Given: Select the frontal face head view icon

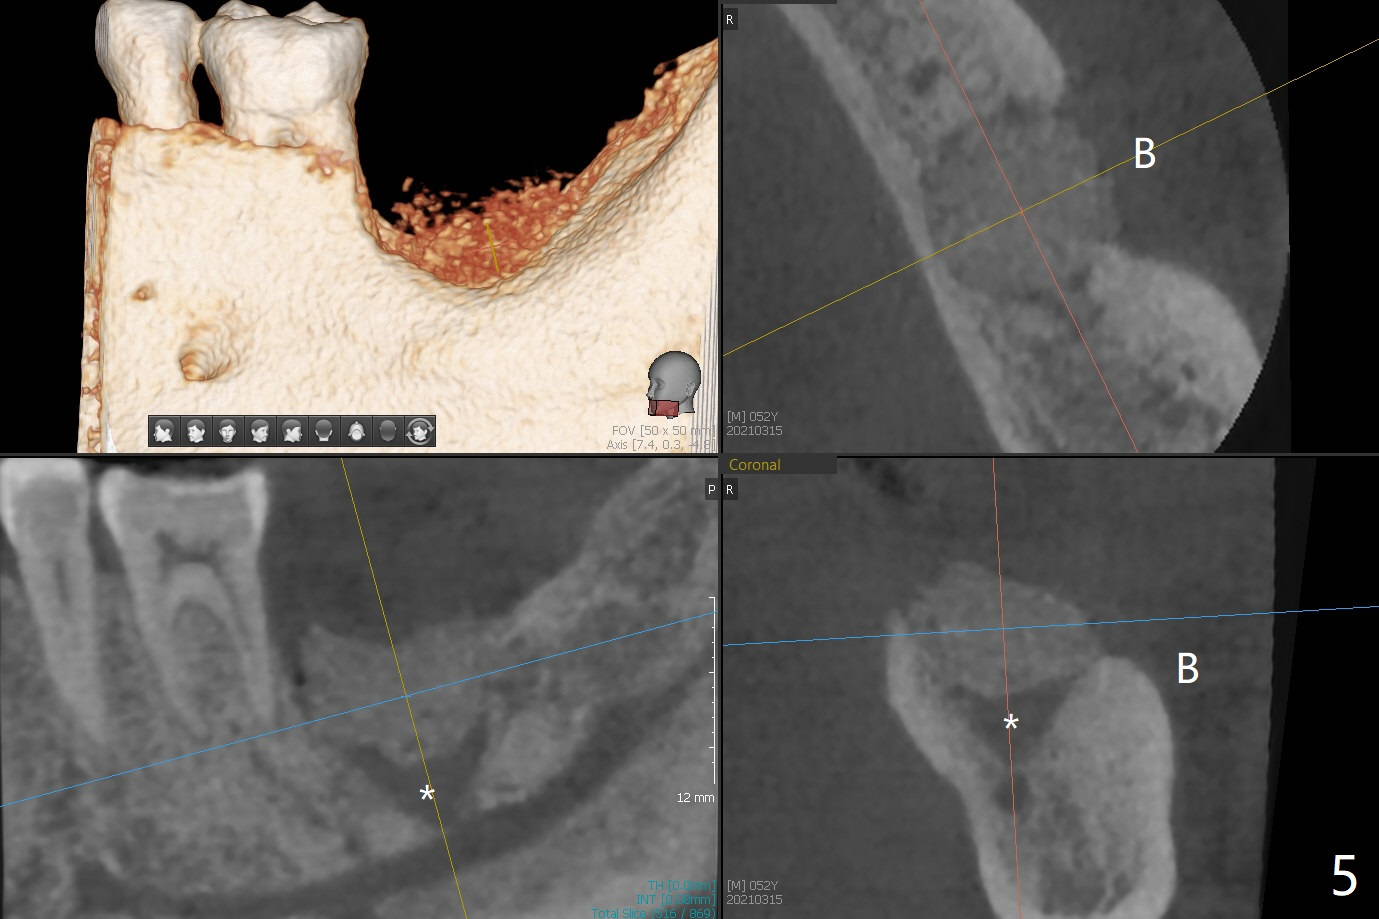Looking at the screenshot, I should [228, 431].
